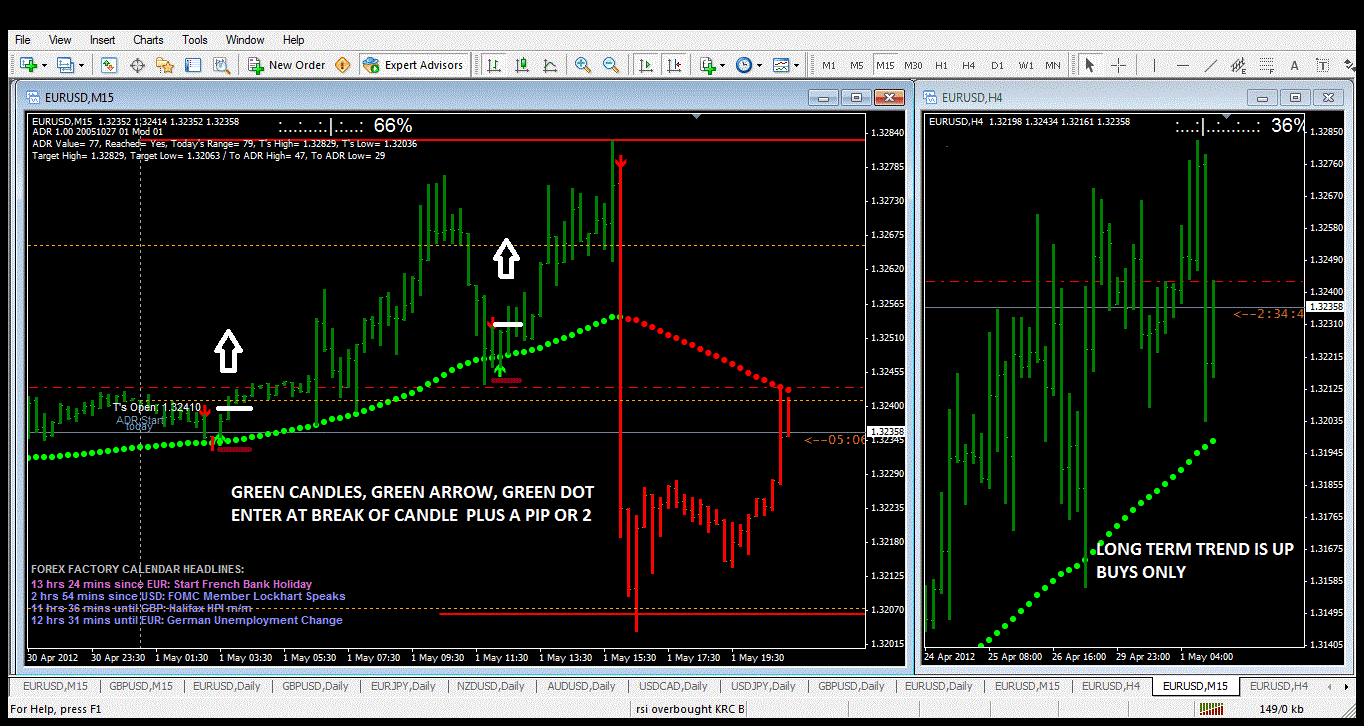The width and height of the screenshot is (1364, 726).
Task: Open the Profiles toolbar icon
Action: (66, 65)
